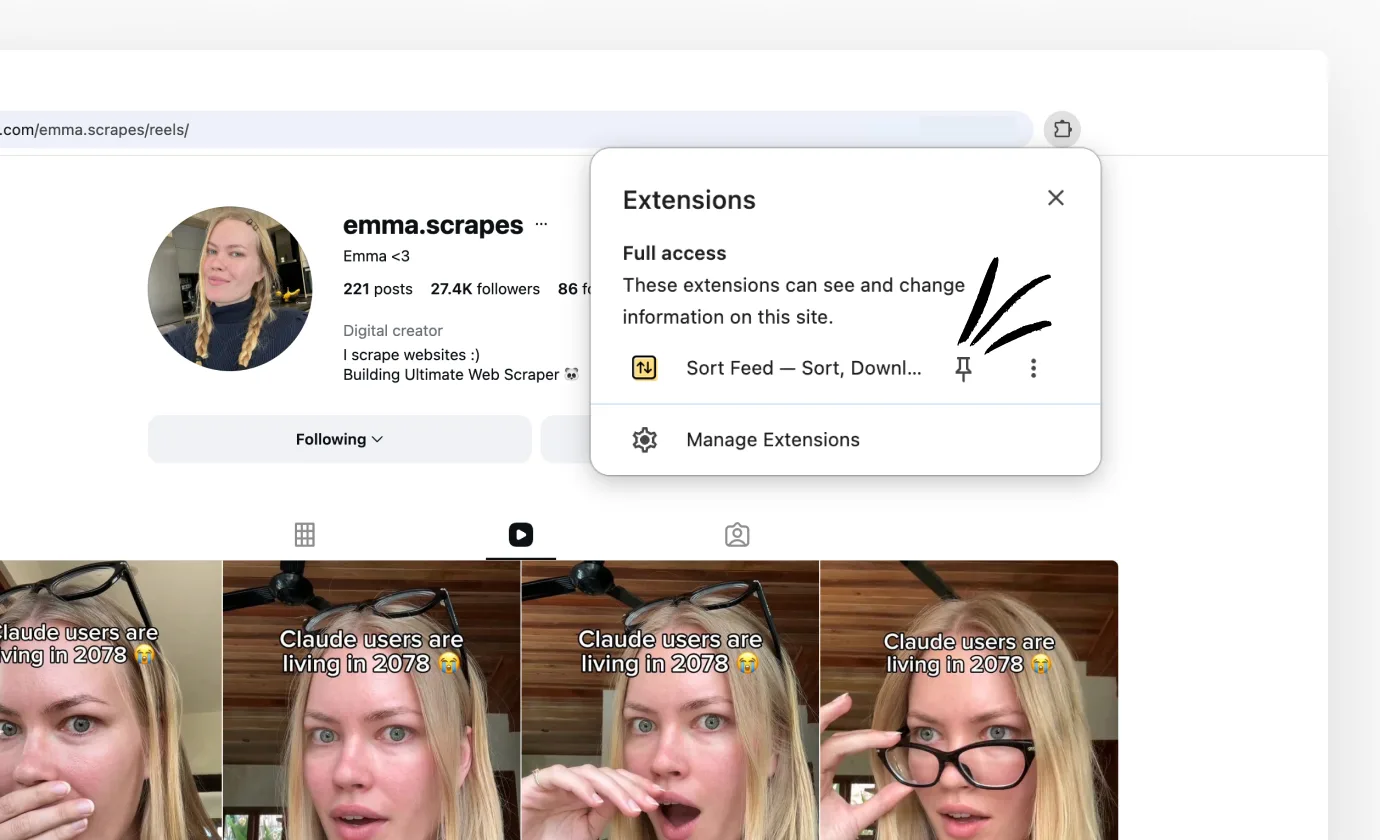Click the 221 posts count
Viewport: 1380px width, 840px height.
(378, 289)
